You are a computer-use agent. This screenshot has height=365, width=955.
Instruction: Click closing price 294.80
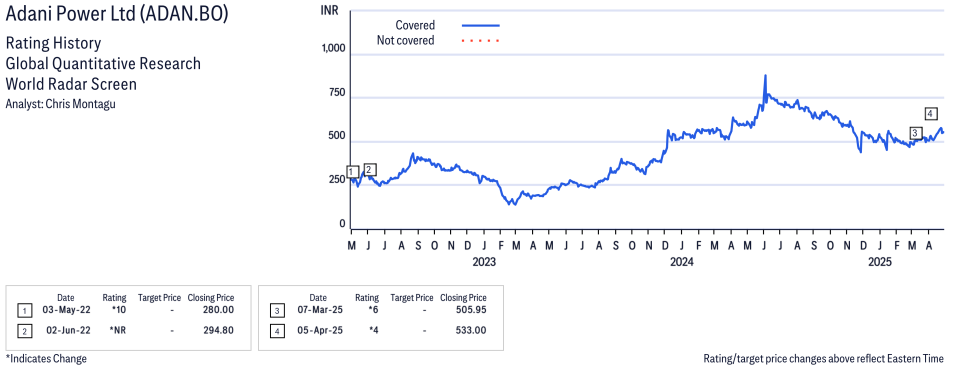[x=219, y=330]
